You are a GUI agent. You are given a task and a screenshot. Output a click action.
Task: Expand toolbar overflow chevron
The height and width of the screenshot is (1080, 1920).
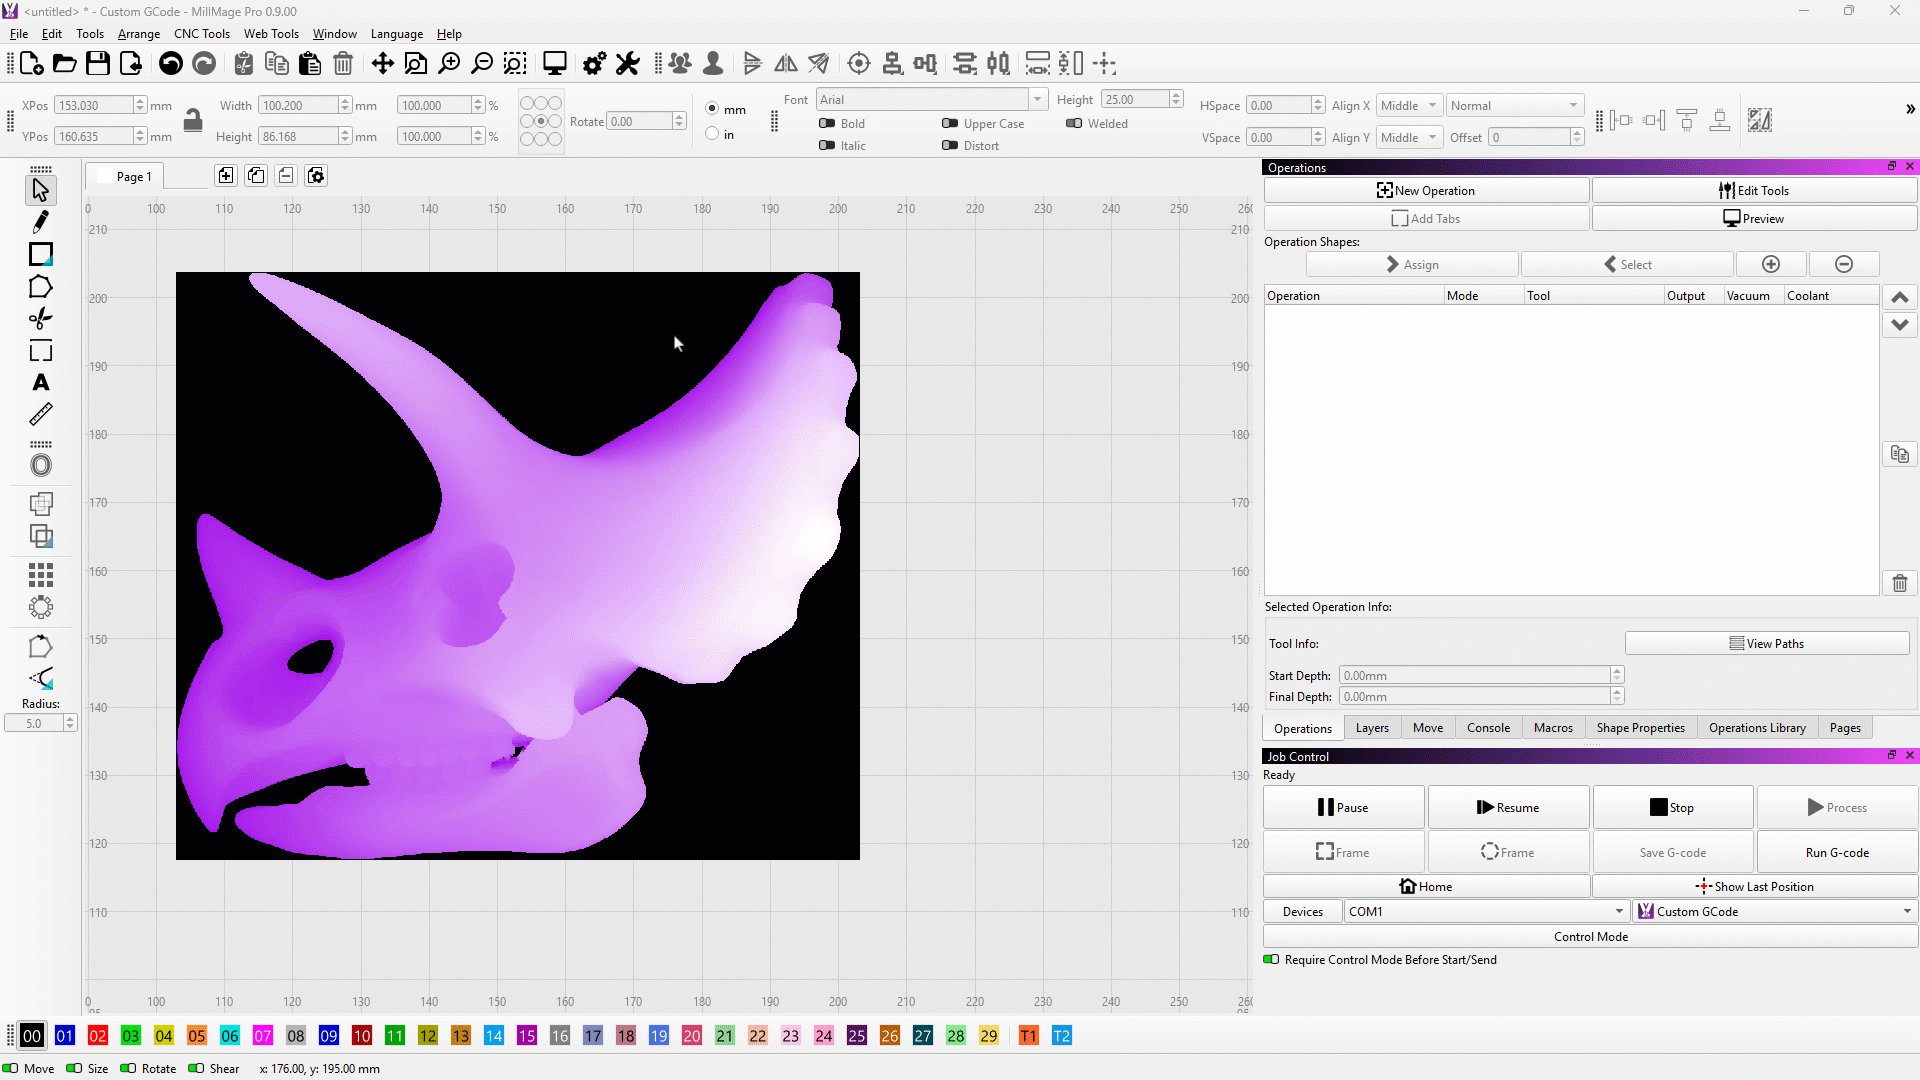[x=1910, y=109]
